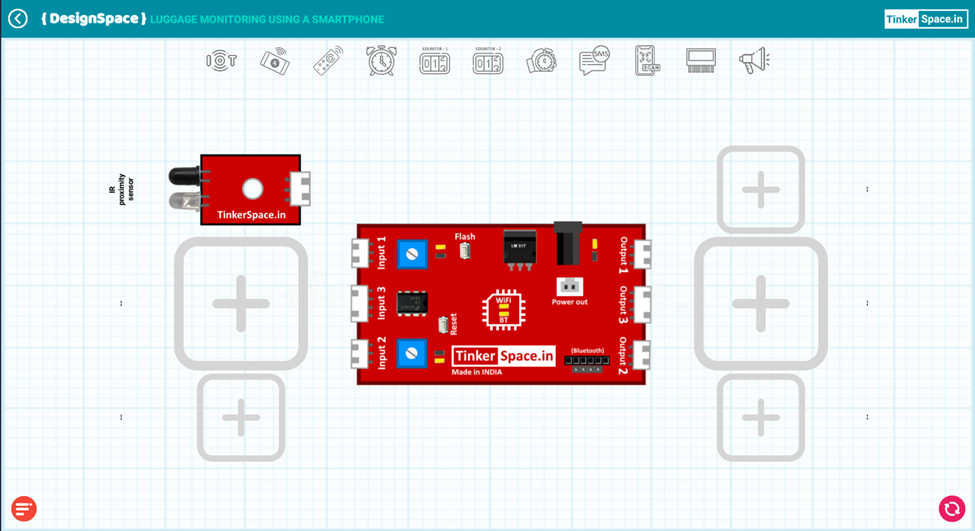Click the black DC power jack
Image resolution: width=975 pixels, height=531 pixels.
(x=568, y=243)
